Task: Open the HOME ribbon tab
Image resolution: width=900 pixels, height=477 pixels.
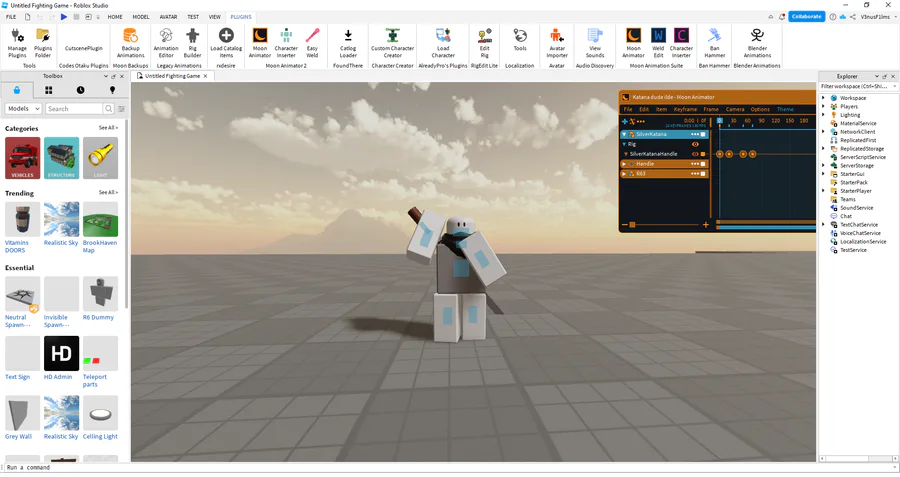Action: pos(115,17)
